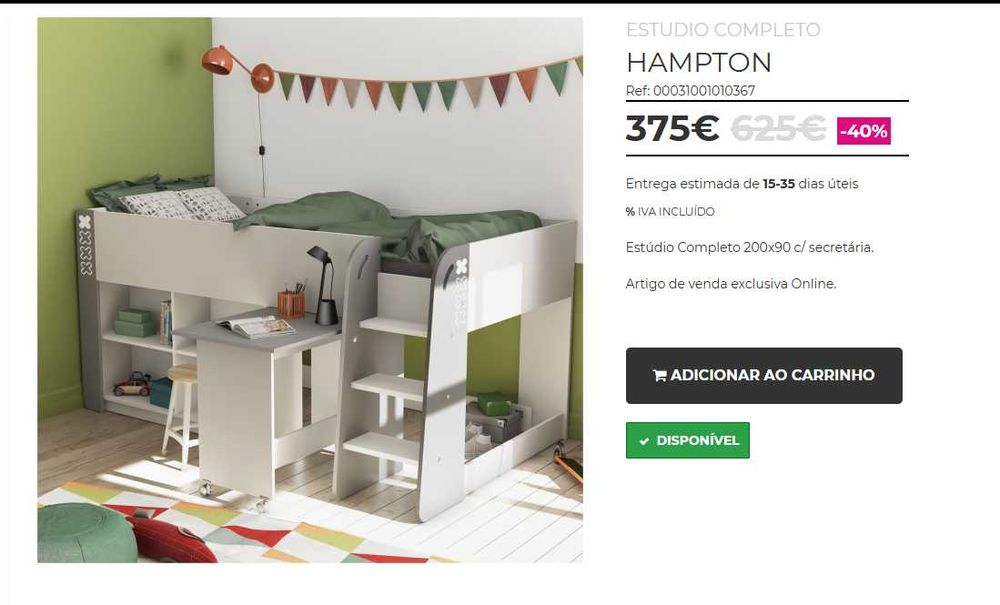1000x605 pixels.
Task: Click the orange wall lamp in the photo
Action: click(x=238, y=68)
